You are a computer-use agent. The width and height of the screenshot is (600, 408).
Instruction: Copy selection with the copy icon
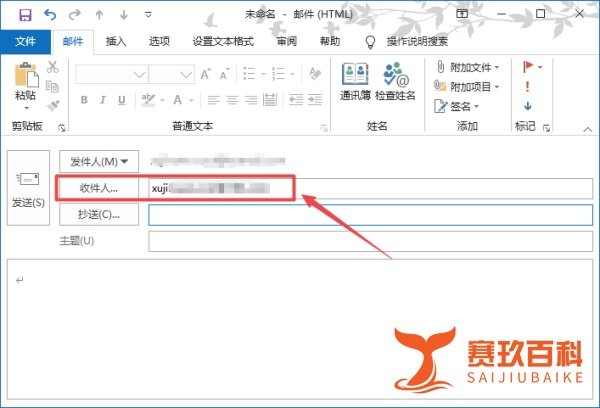52,86
